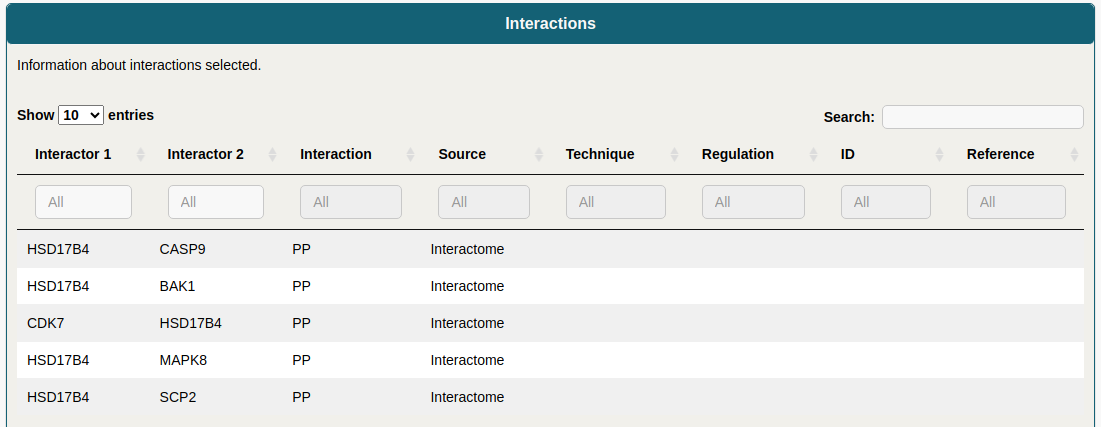Click sort arrows icon in Source column
The image size is (1101, 427).
[x=539, y=155]
